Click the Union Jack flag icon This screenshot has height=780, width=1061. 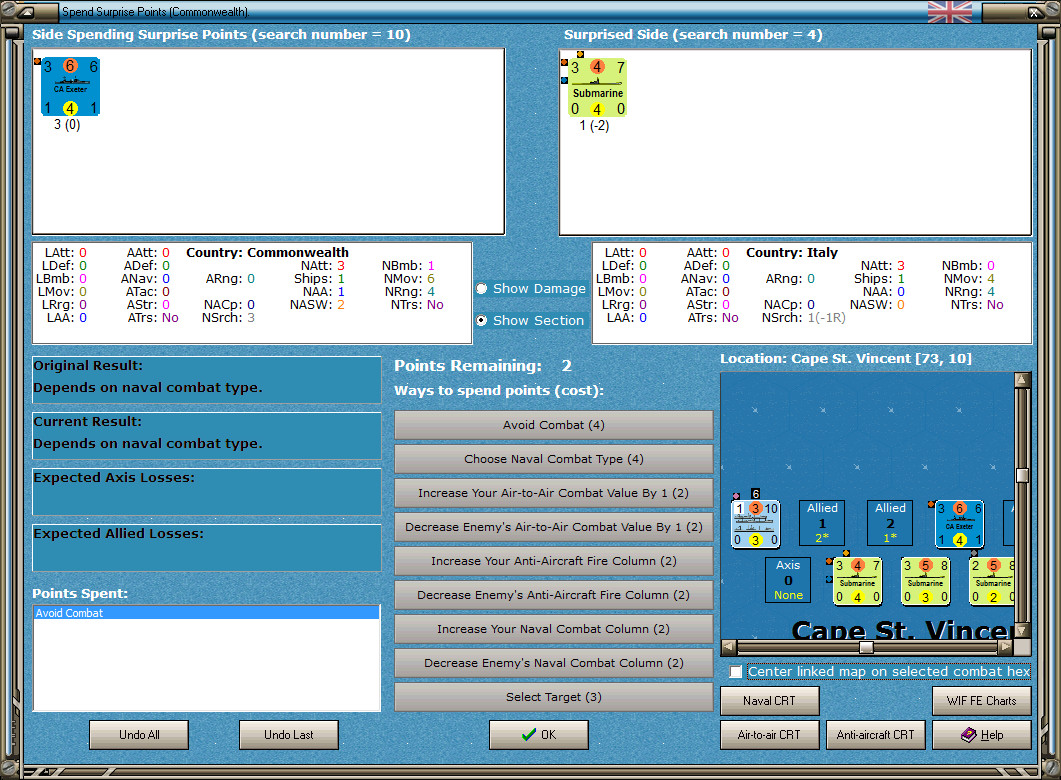[x=949, y=12]
